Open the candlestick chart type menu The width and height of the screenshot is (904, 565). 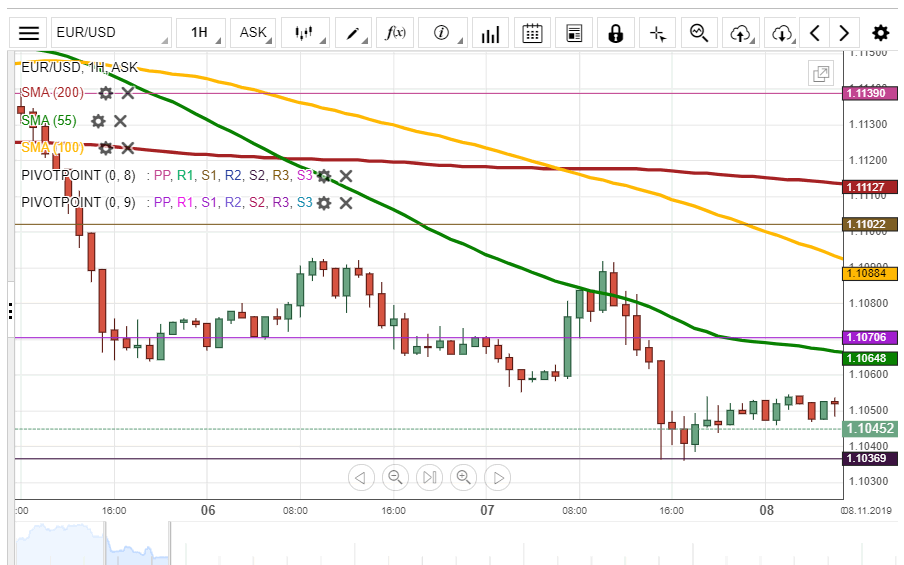(x=305, y=32)
